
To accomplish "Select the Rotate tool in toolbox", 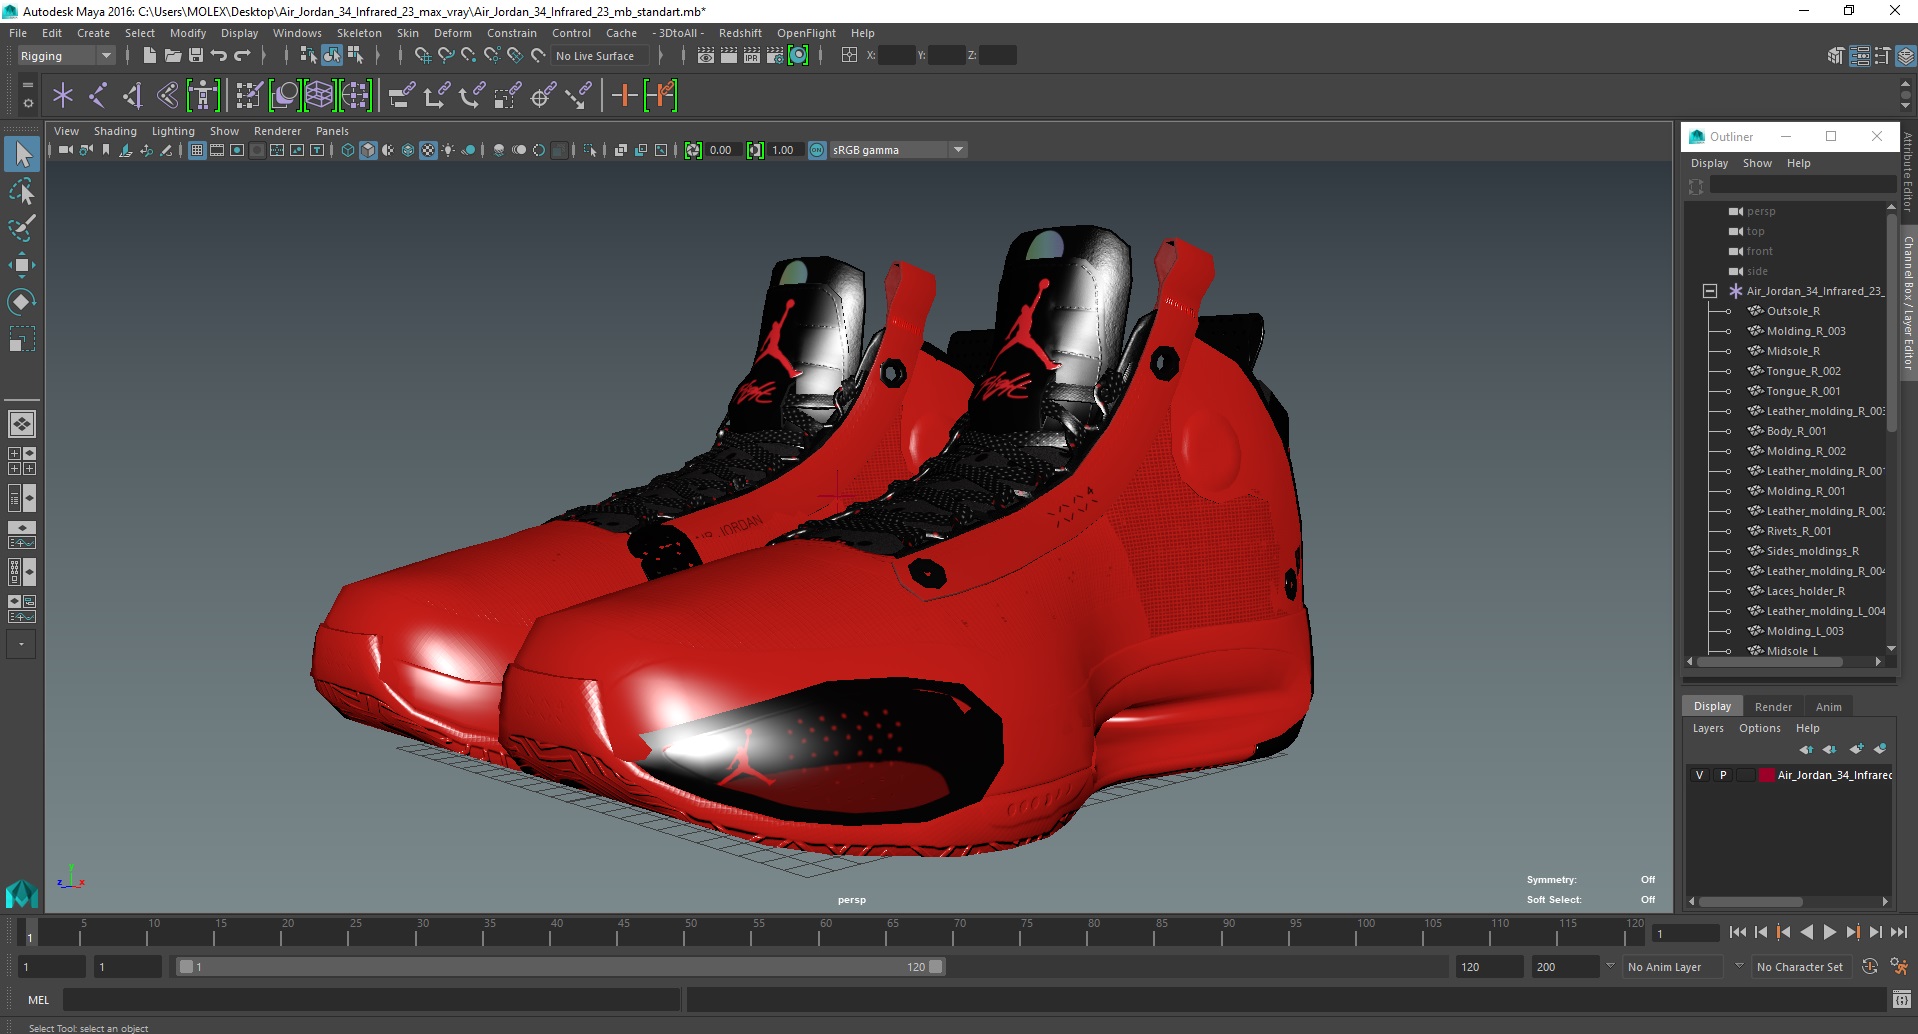I will pyautogui.click(x=21, y=302).
